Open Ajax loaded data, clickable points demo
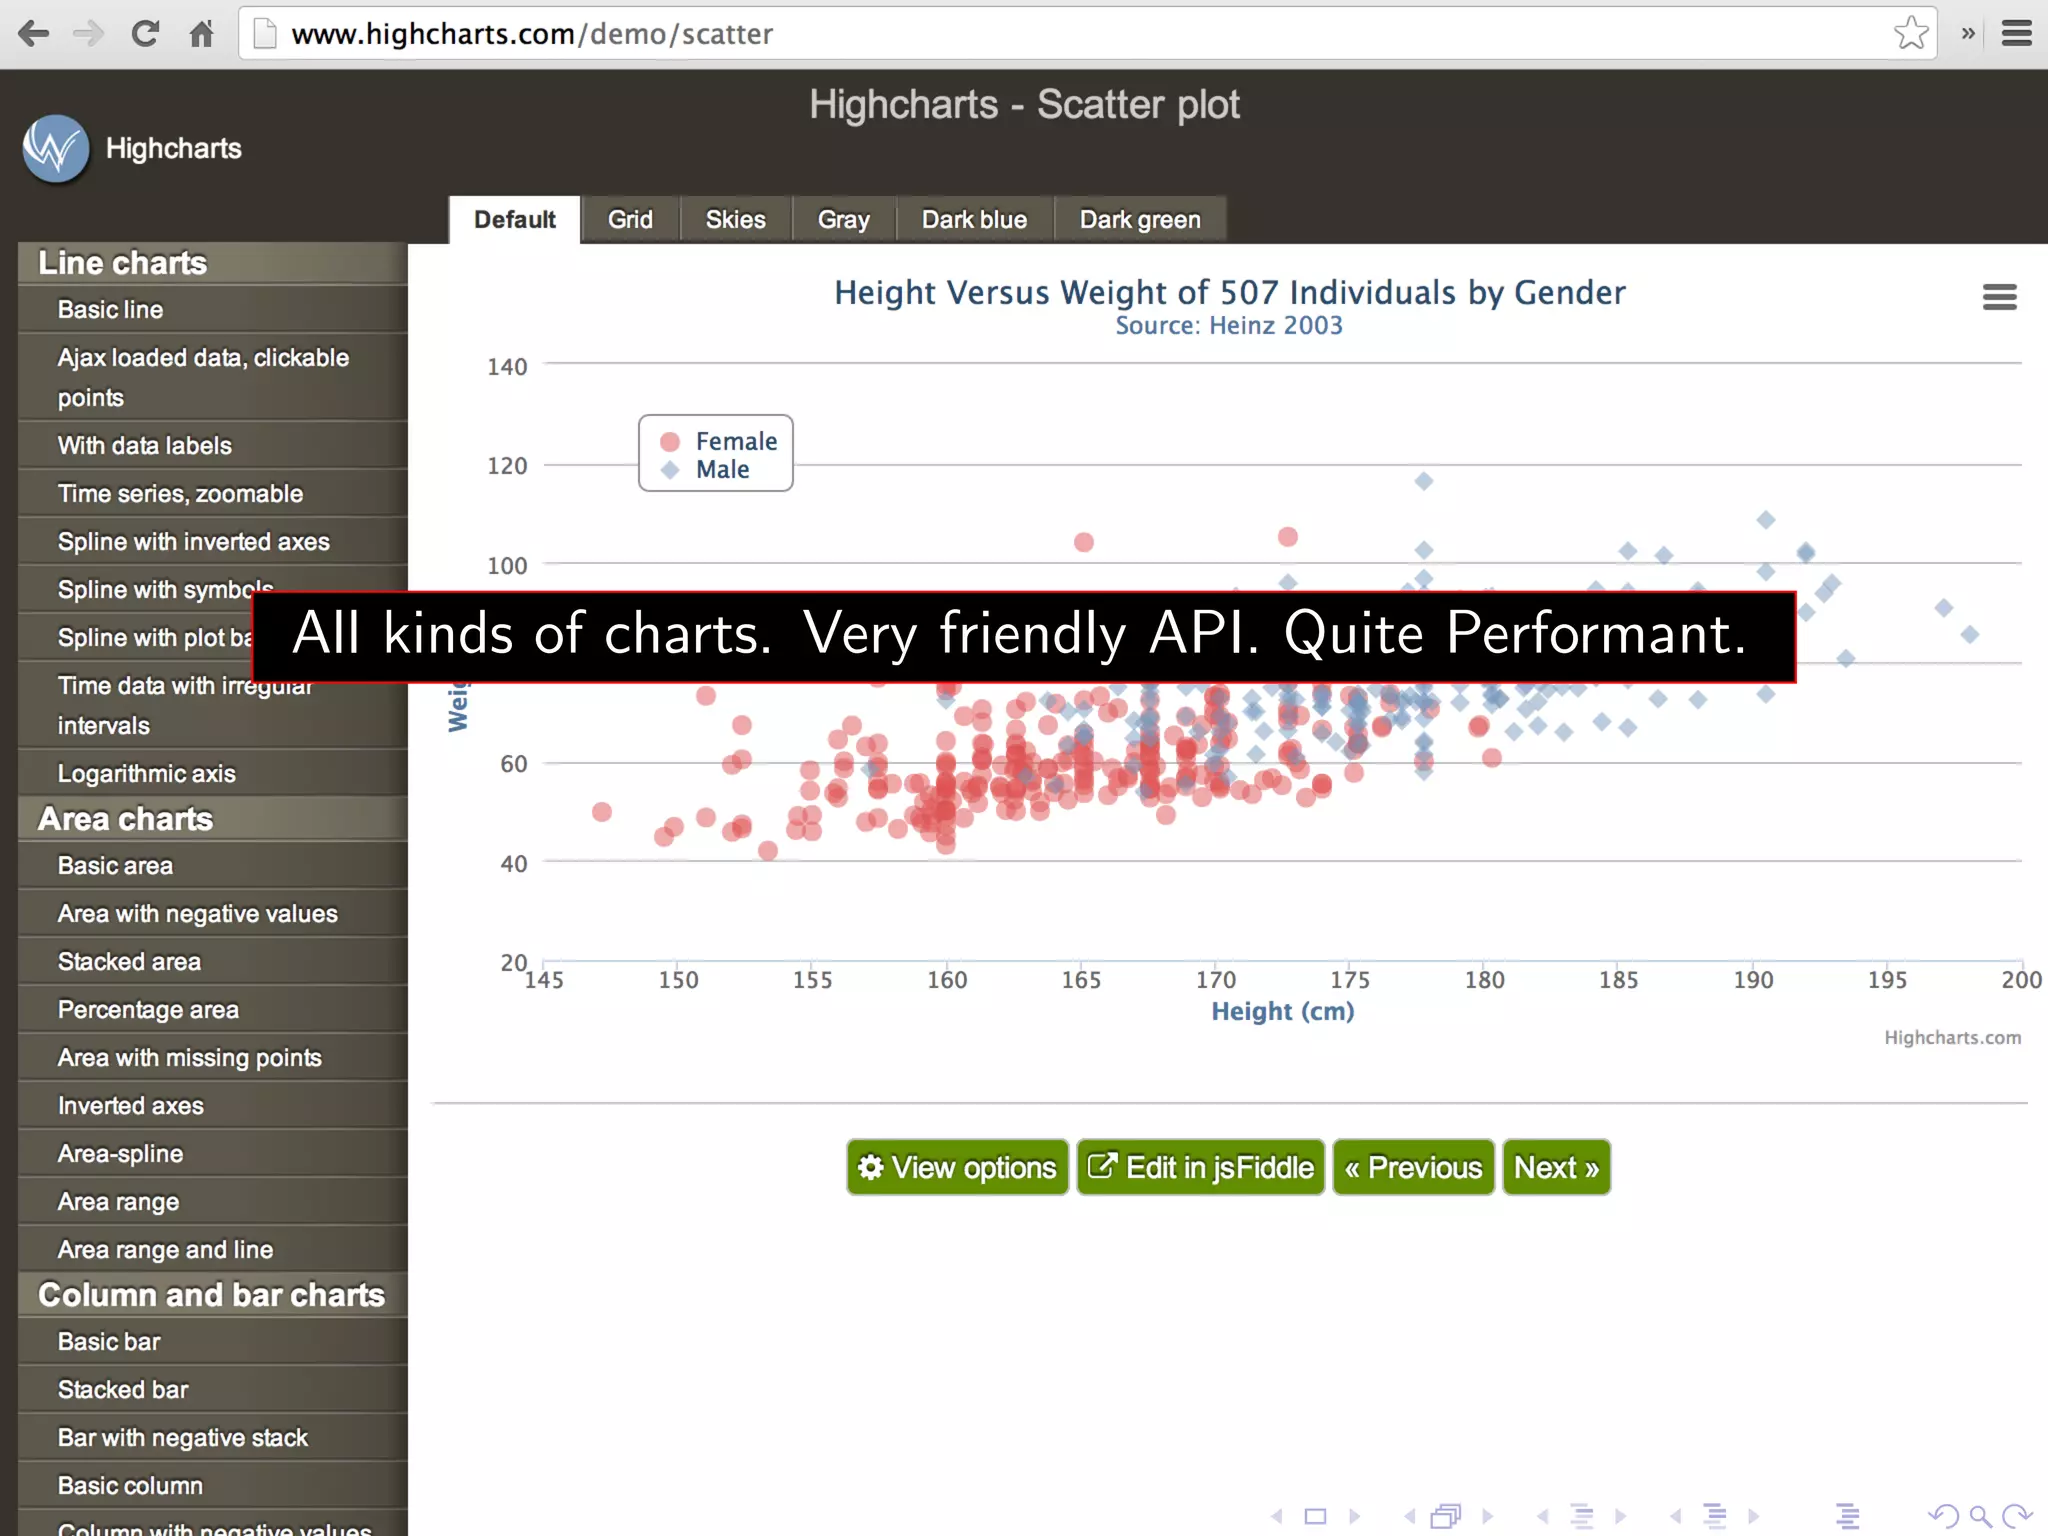 point(213,378)
